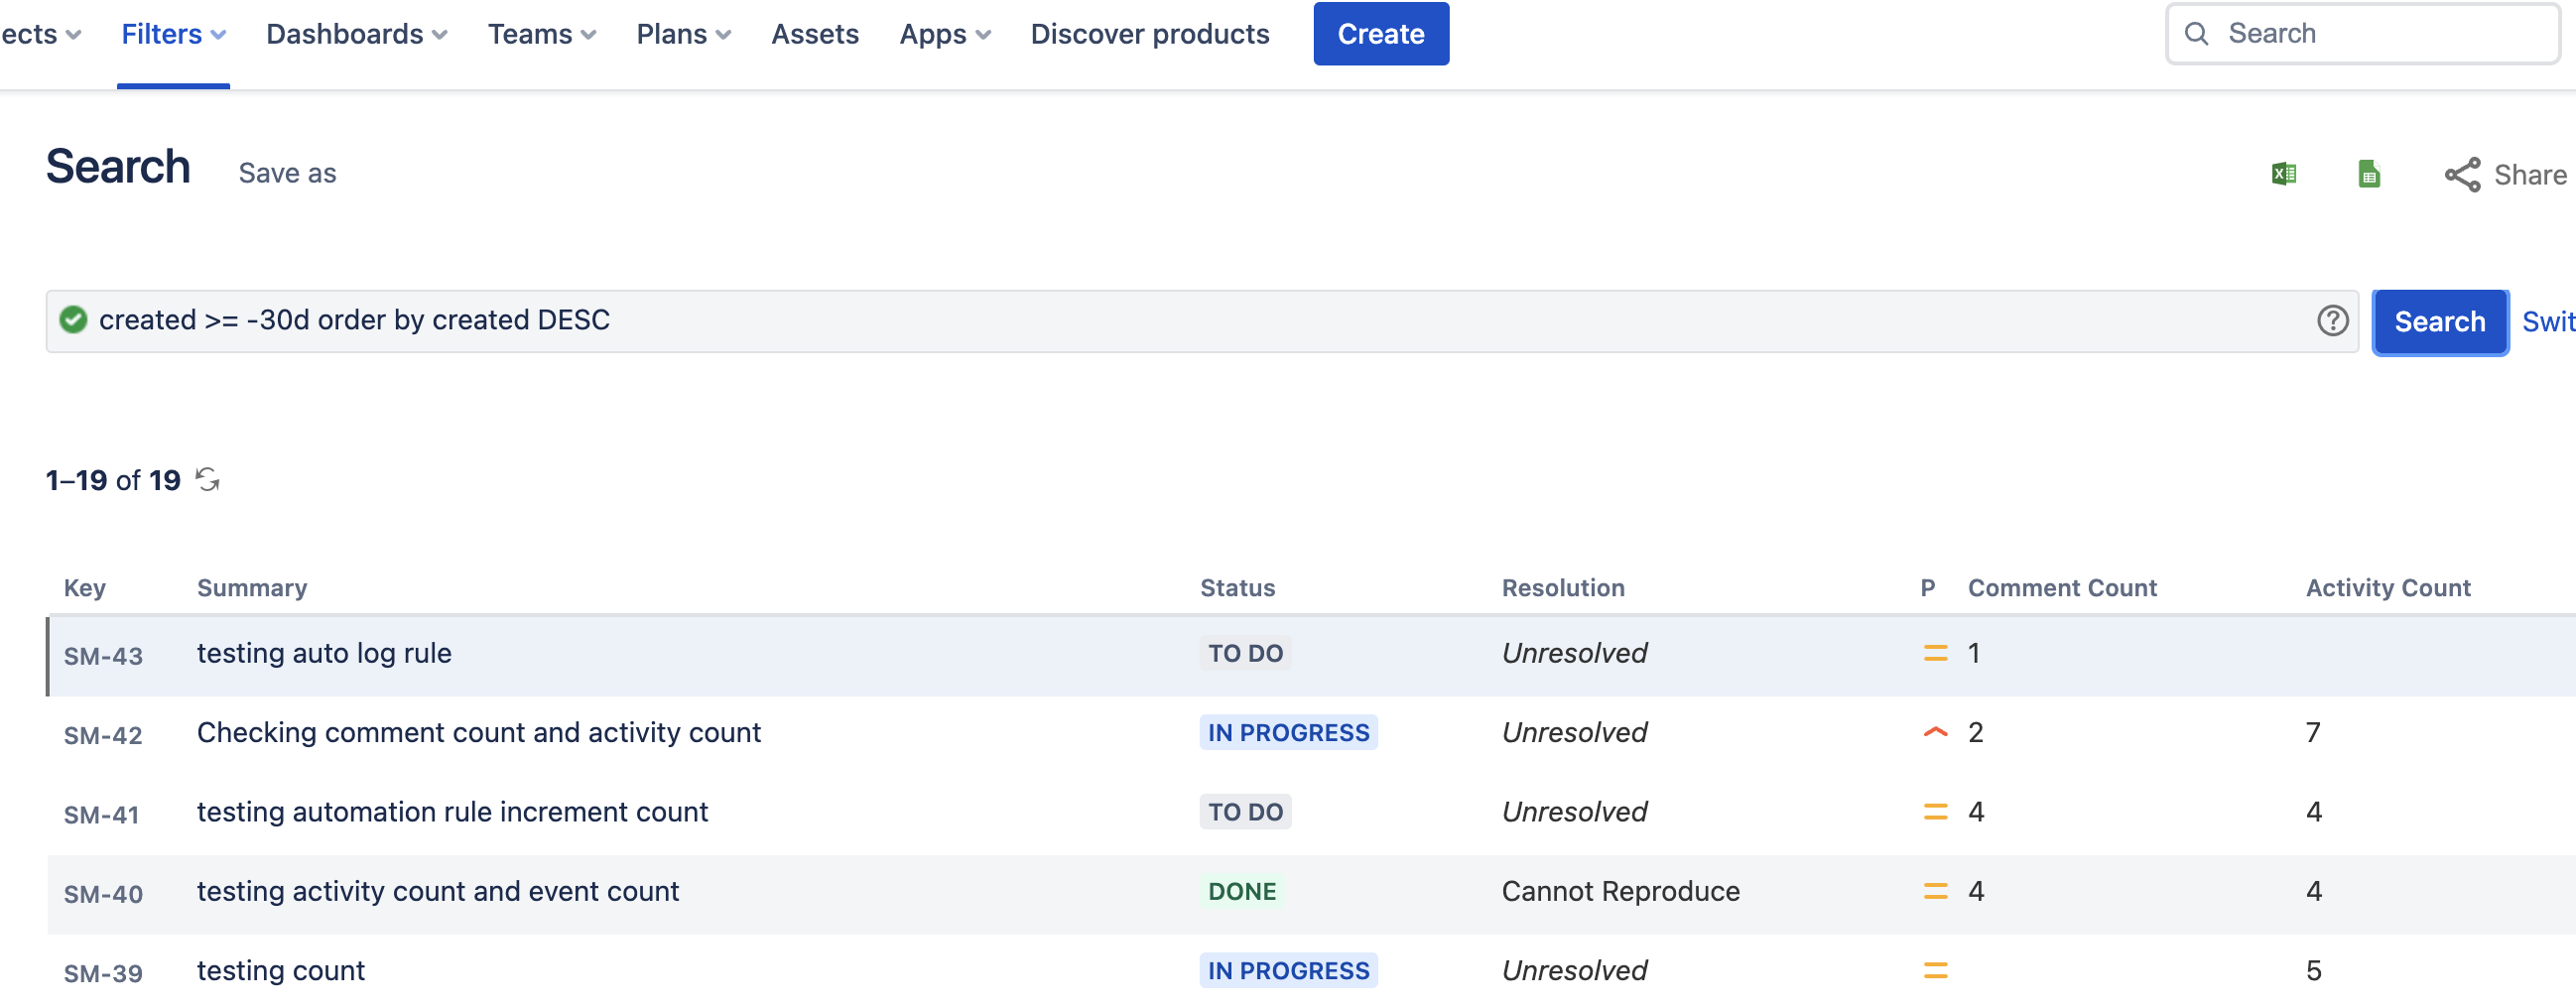Viewport: 2576px width, 1008px height.
Task: Click the magnifier in the global search bar
Action: tap(2196, 33)
